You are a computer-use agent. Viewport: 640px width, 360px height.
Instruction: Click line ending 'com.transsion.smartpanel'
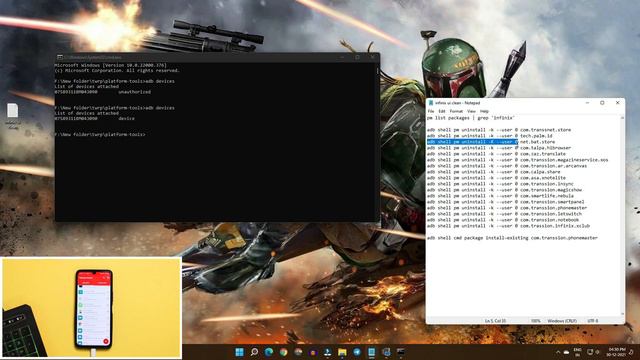505,202
